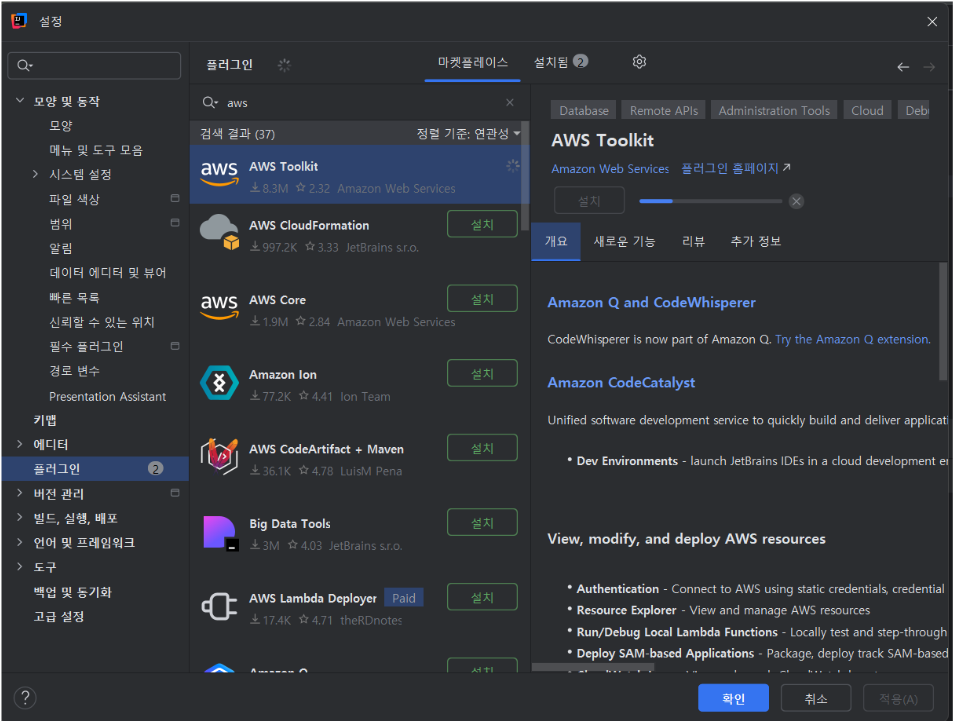This screenshot has height=722, width=954.
Task: Click the settings search magnifier icon
Action: click(x=24, y=65)
